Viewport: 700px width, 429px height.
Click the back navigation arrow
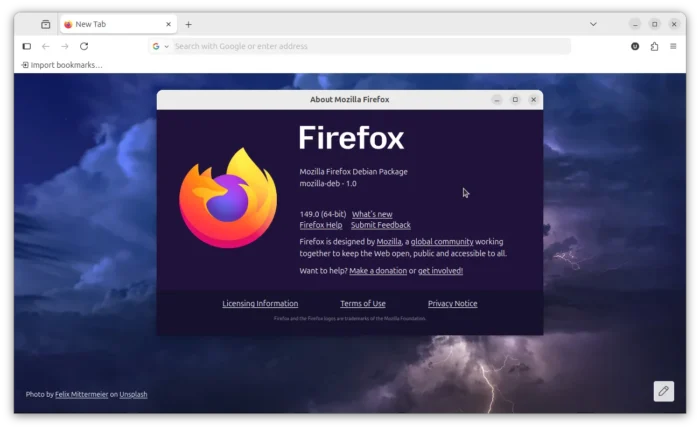pos(46,46)
